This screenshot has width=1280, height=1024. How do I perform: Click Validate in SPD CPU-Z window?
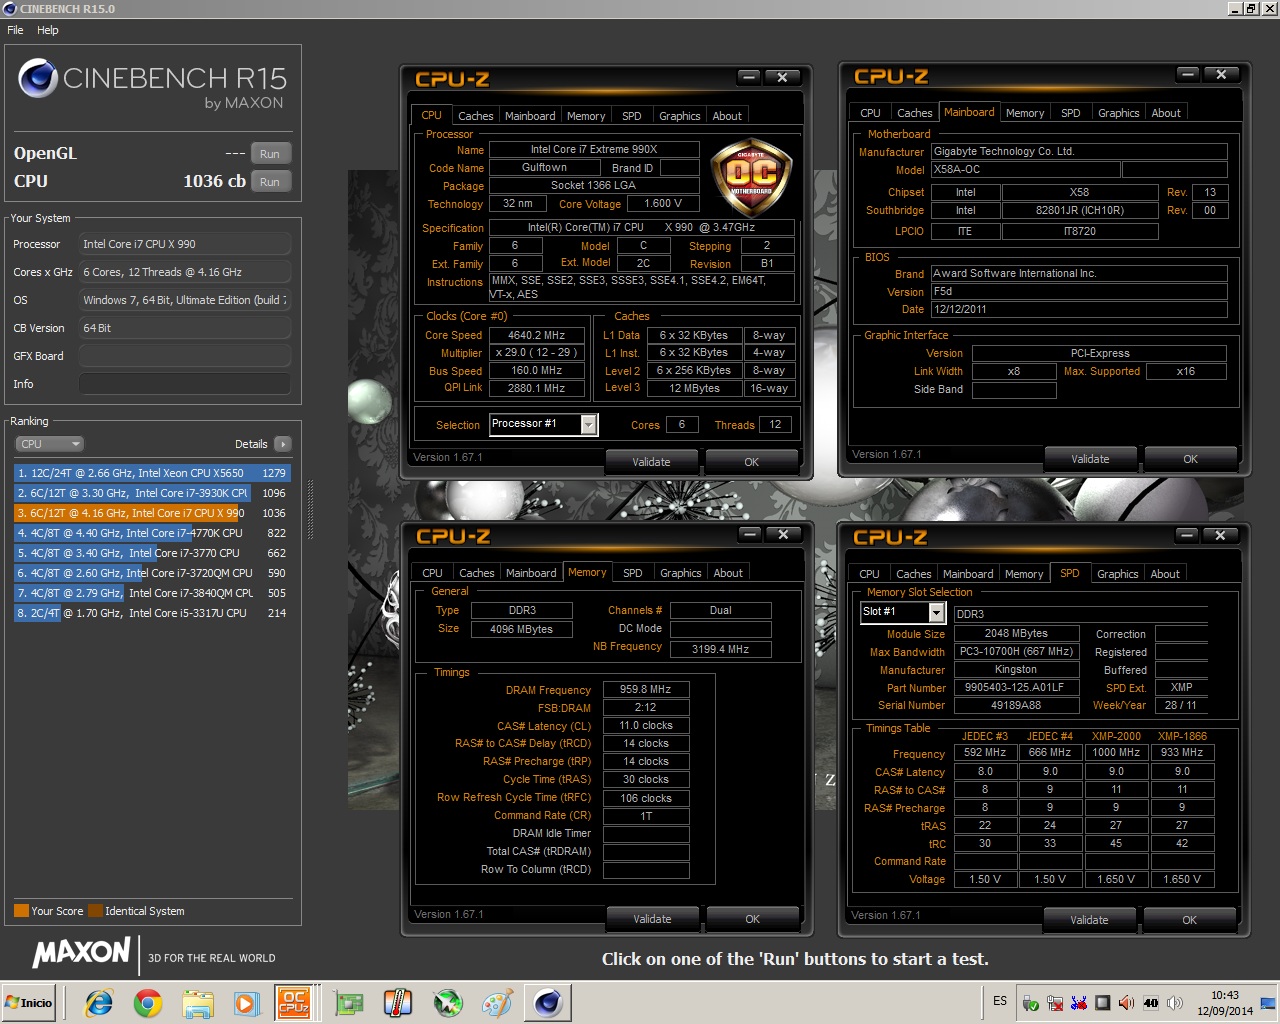pyautogui.click(x=1089, y=920)
